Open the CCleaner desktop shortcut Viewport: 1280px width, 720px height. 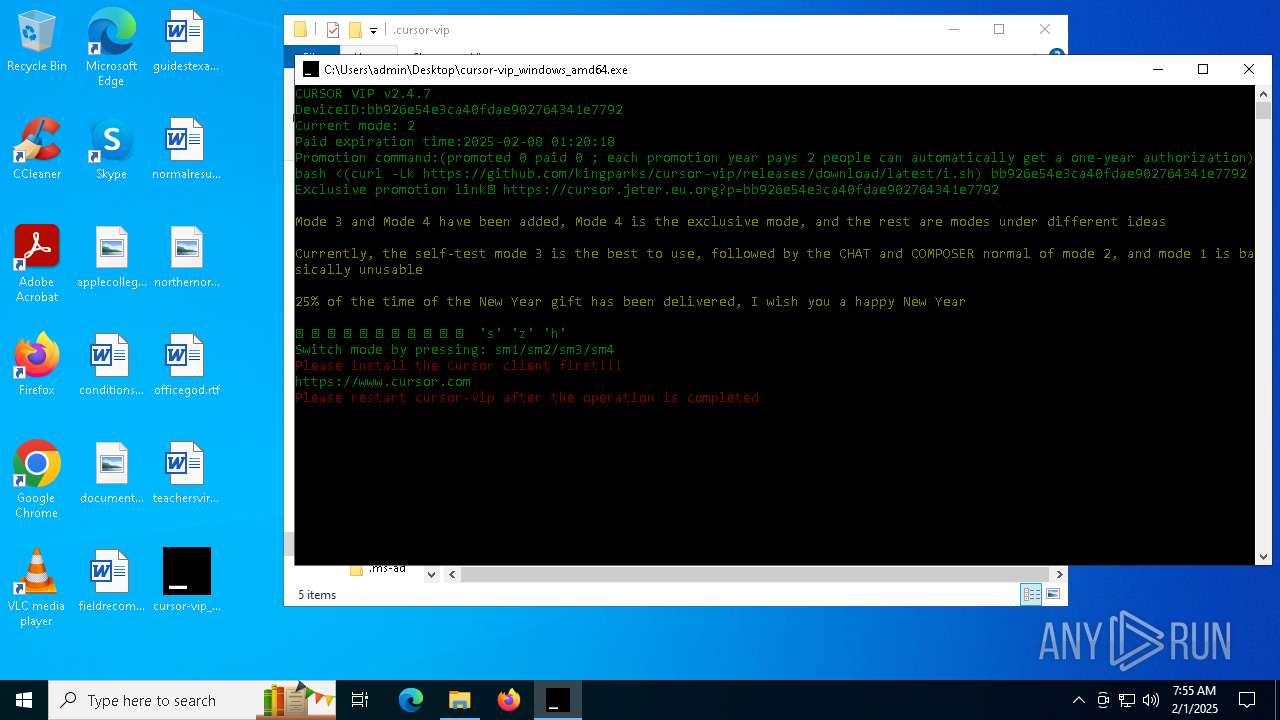pos(37,150)
